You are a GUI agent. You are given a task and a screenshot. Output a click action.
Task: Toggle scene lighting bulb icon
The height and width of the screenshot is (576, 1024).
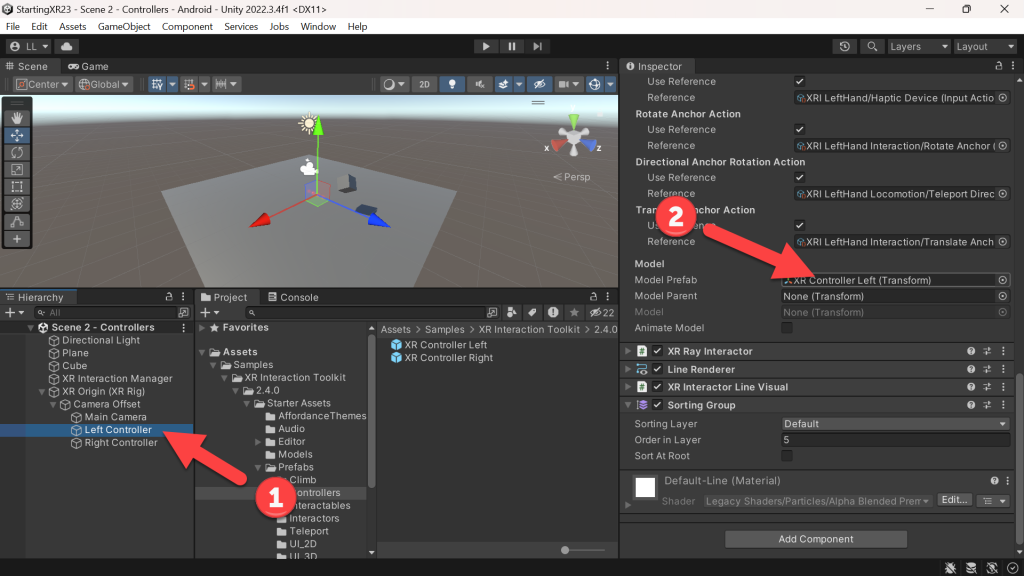click(452, 84)
